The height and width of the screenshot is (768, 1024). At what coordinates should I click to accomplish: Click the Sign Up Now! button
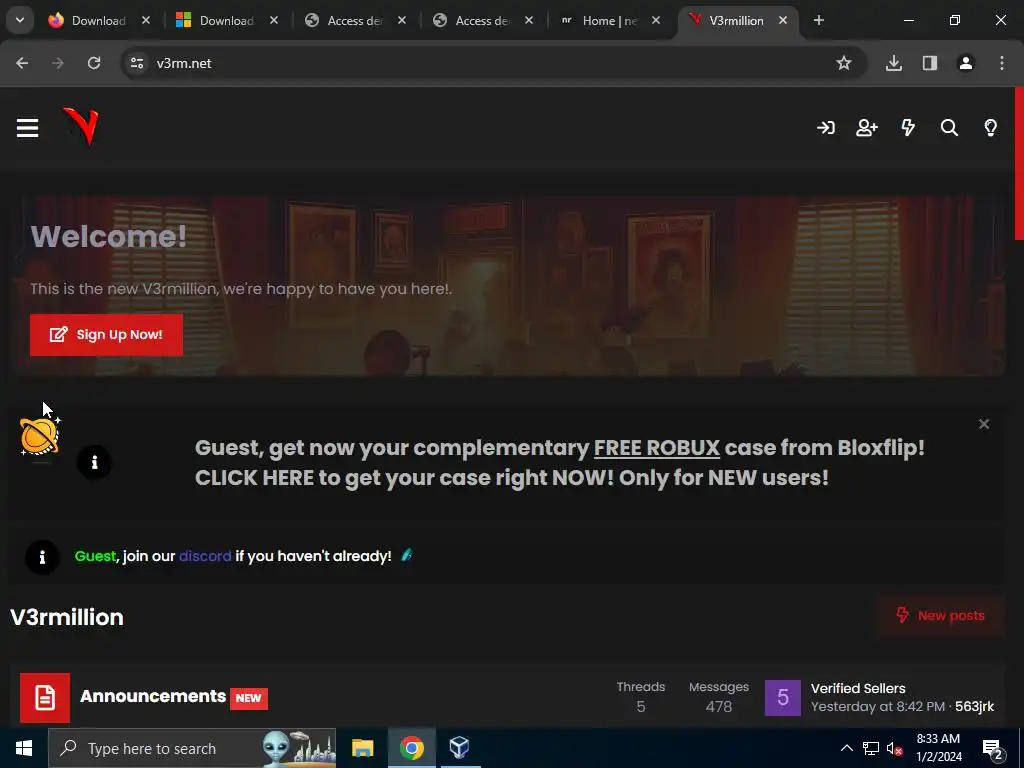click(106, 335)
